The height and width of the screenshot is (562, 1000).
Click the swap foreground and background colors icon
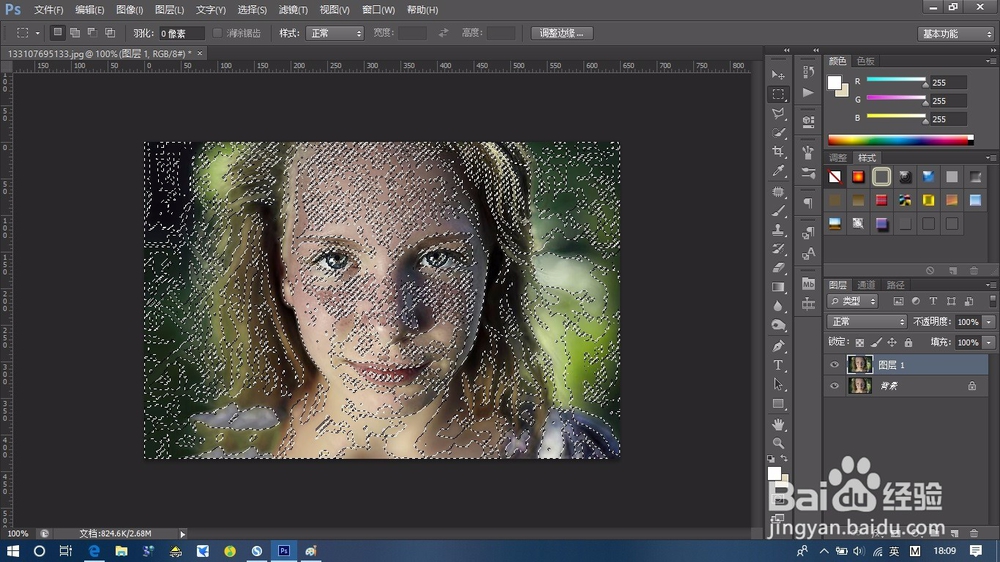[x=784, y=459]
